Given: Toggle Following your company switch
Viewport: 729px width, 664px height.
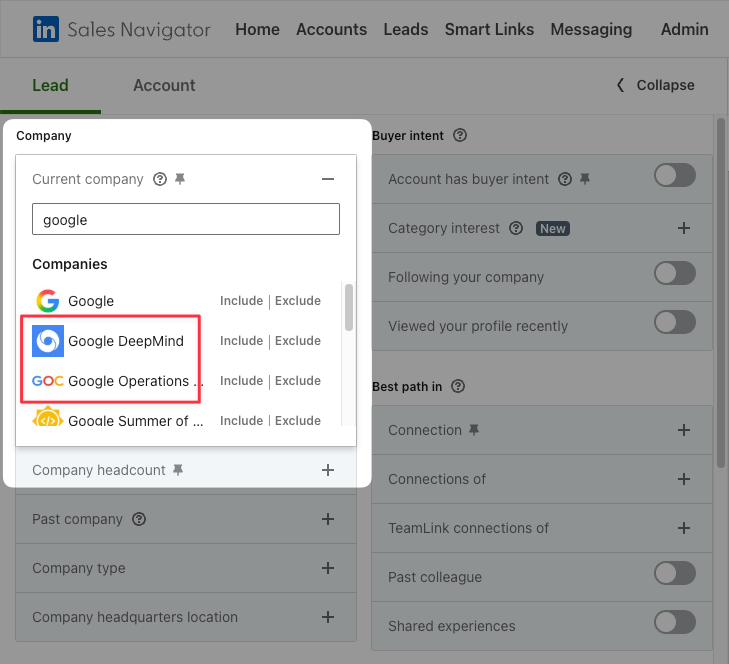Looking at the screenshot, I should [x=675, y=273].
